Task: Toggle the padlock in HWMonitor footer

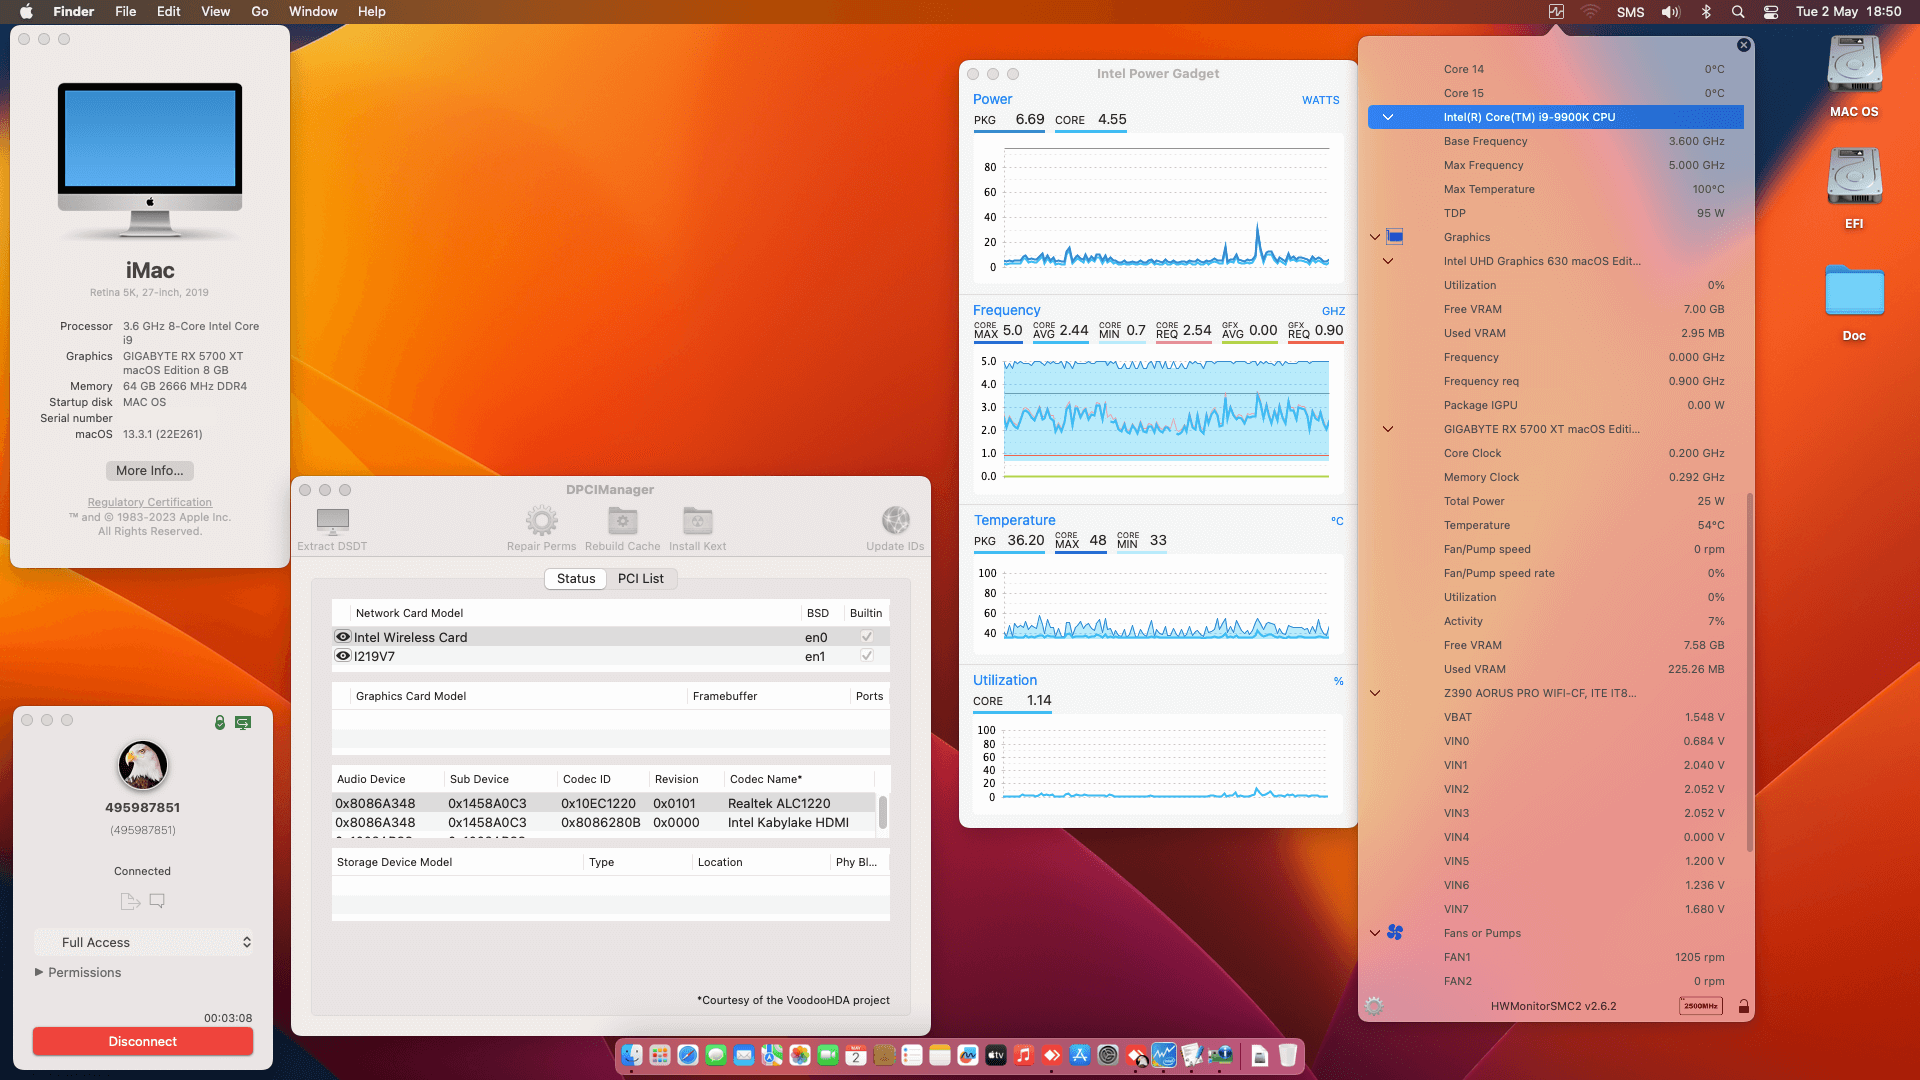Action: [x=1743, y=1006]
